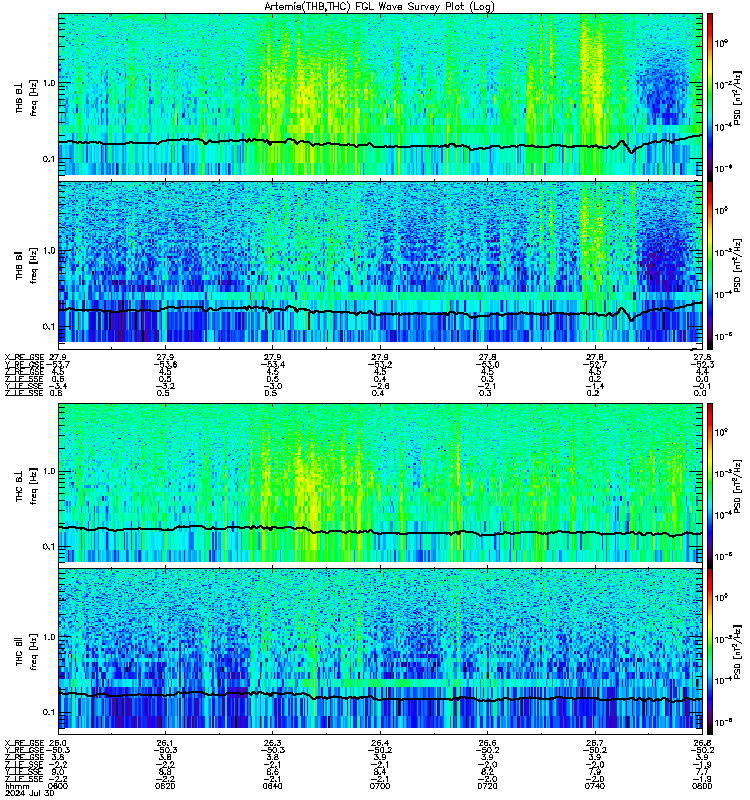The image size is (750, 800).
Task: Click the 1.0 frequency tick of THC B⊥ panel
Action: pos(49,471)
